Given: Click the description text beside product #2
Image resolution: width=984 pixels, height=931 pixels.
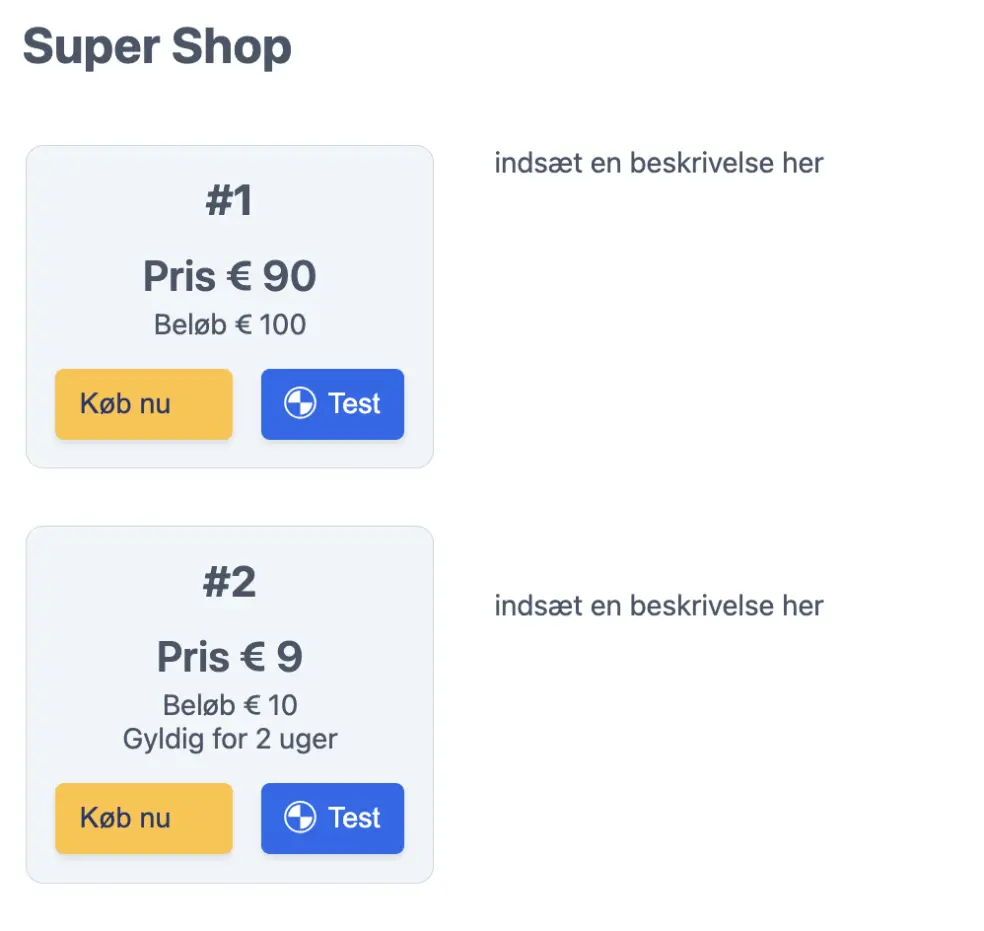Looking at the screenshot, I should [x=658, y=605].
